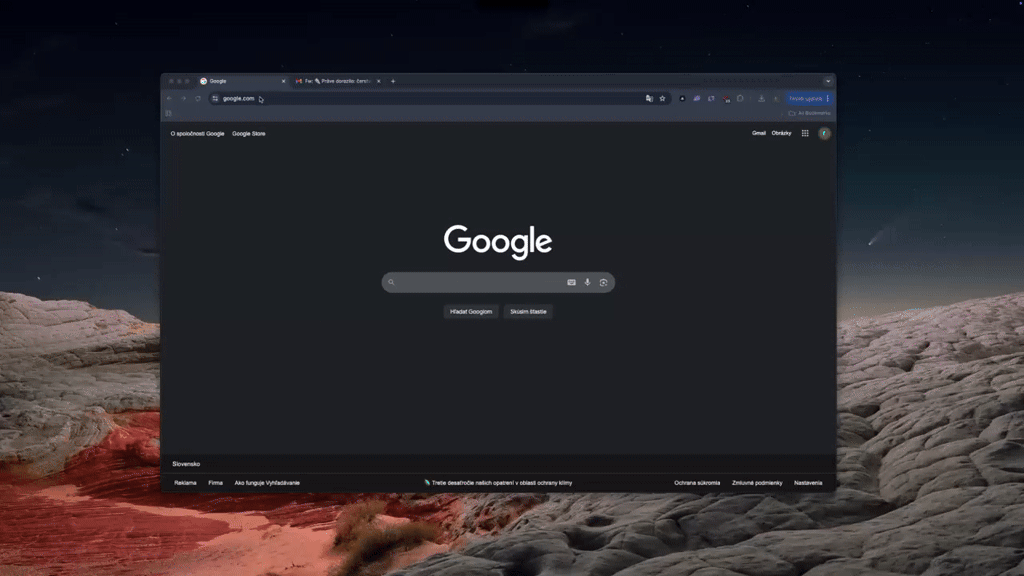Expand the tab search dropdown arrow

click(828, 81)
